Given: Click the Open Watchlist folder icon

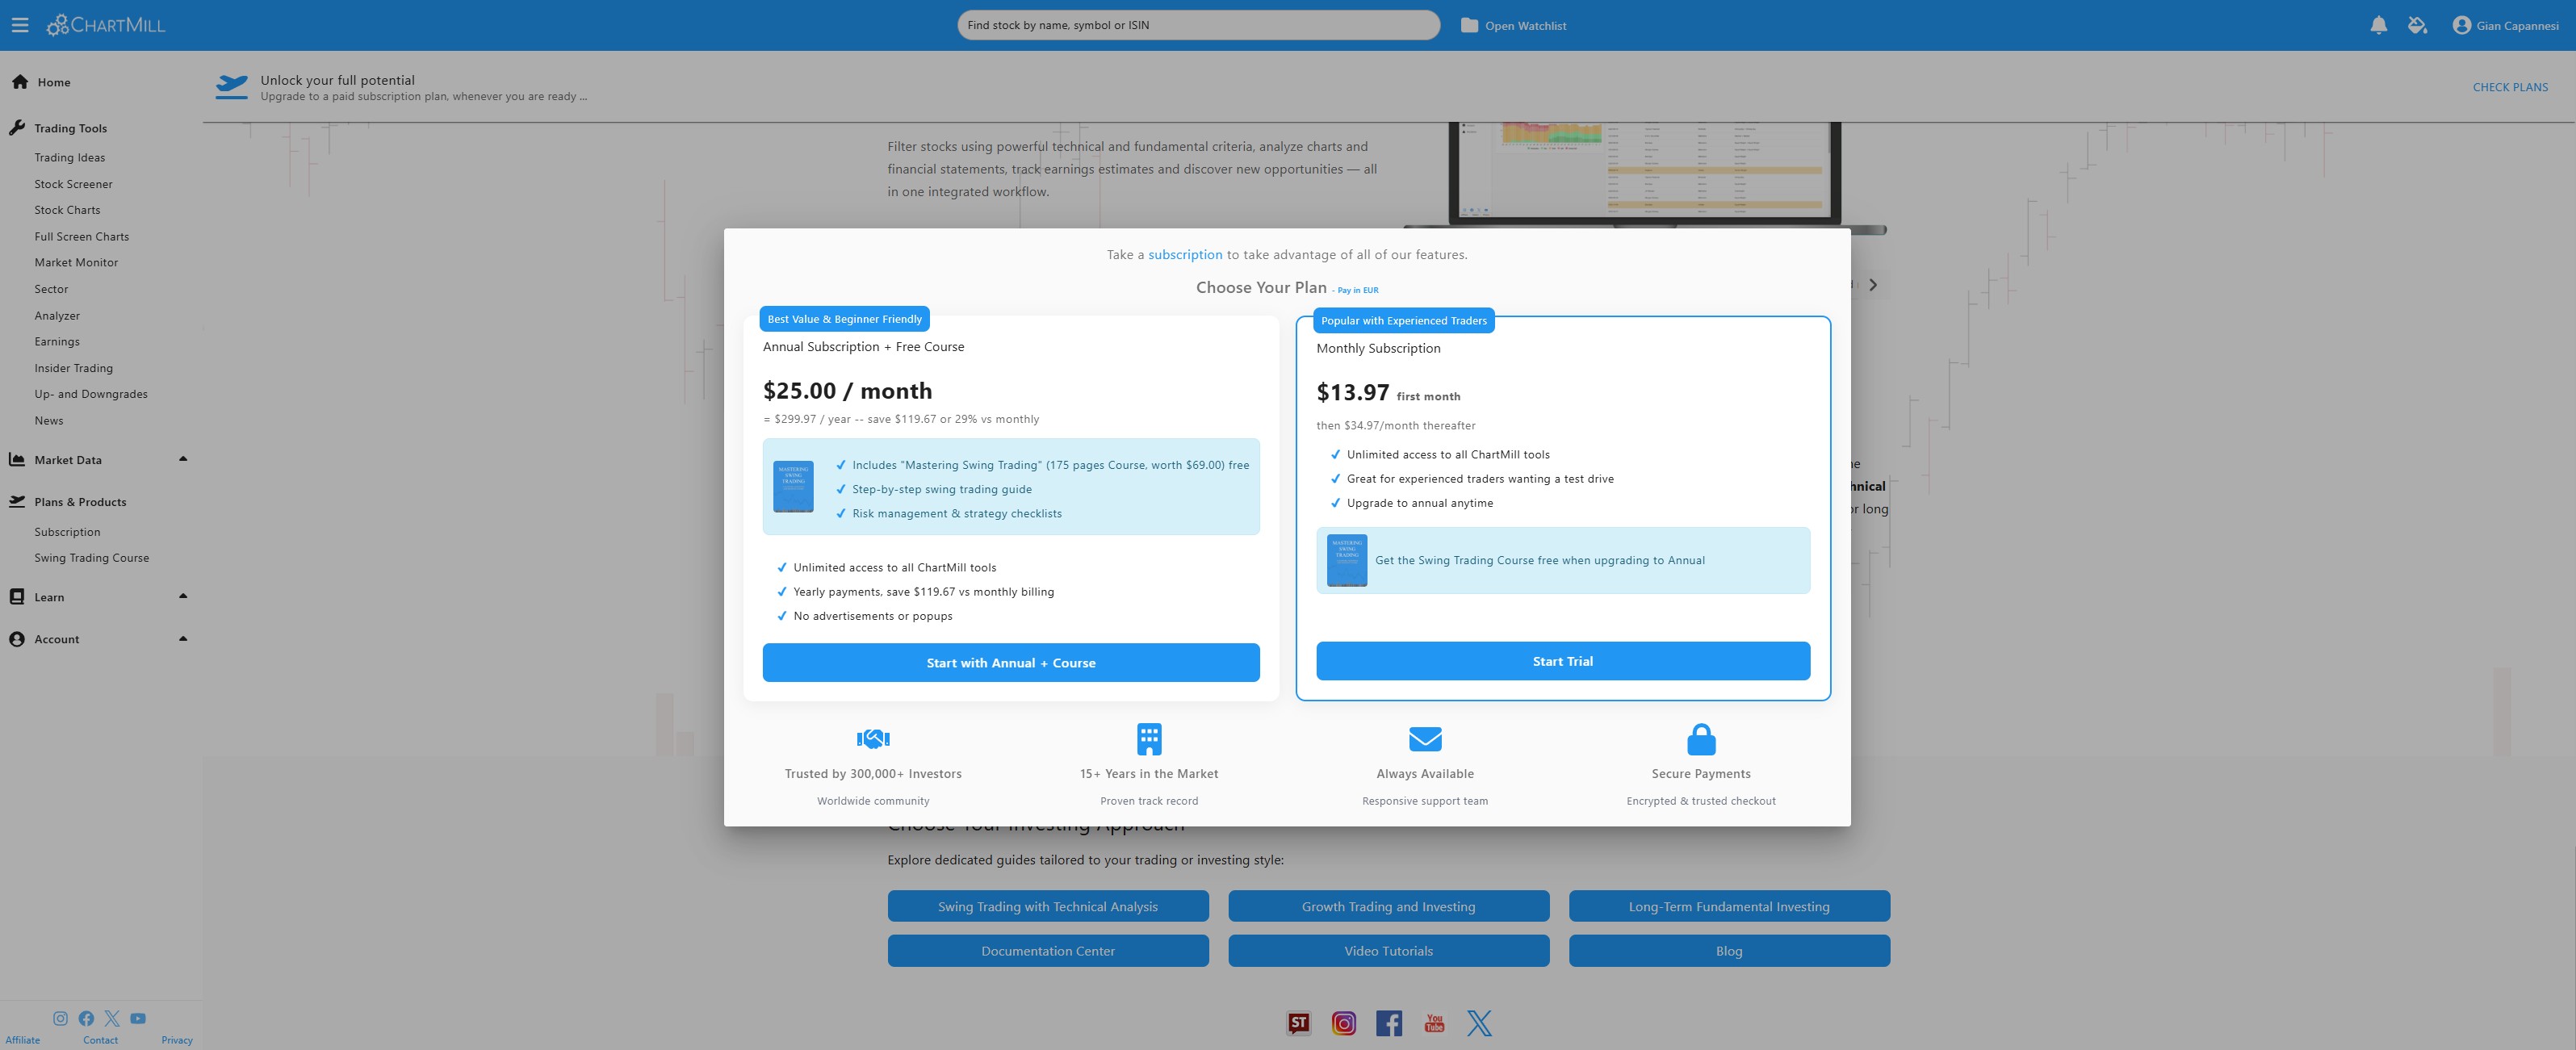Looking at the screenshot, I should (1469, 25).
